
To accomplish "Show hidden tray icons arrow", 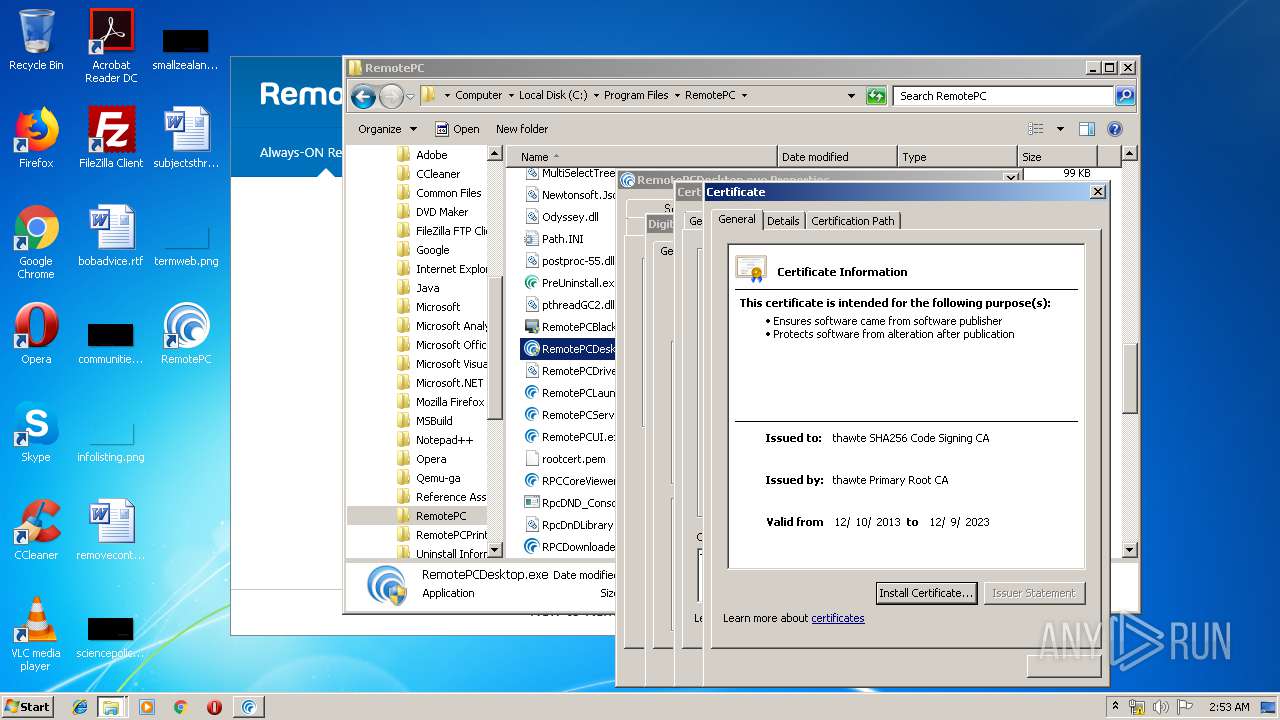I will [1115, 707].
